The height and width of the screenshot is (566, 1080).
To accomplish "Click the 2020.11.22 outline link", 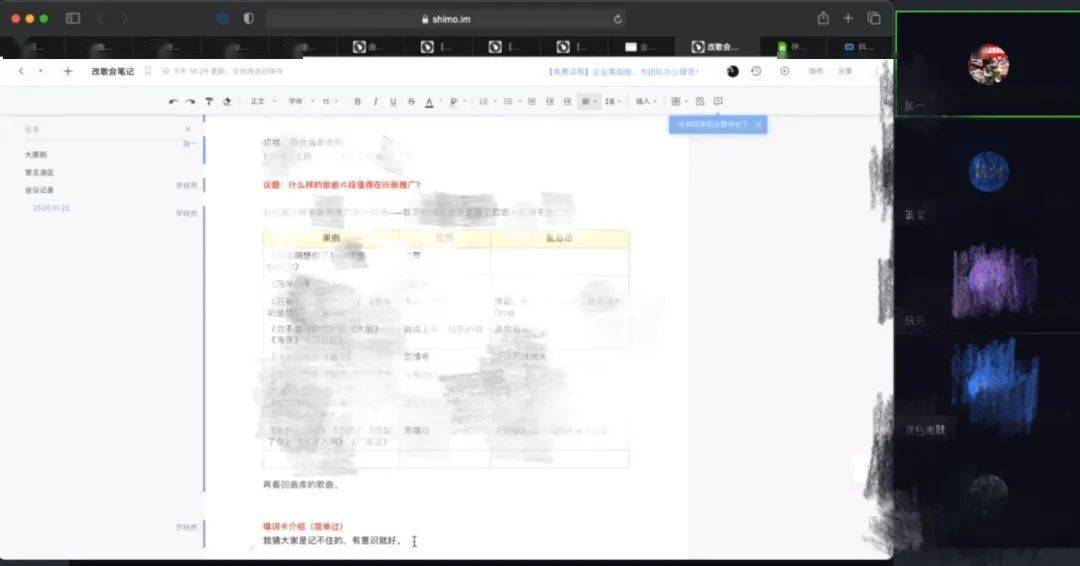I will coord(51,208).
